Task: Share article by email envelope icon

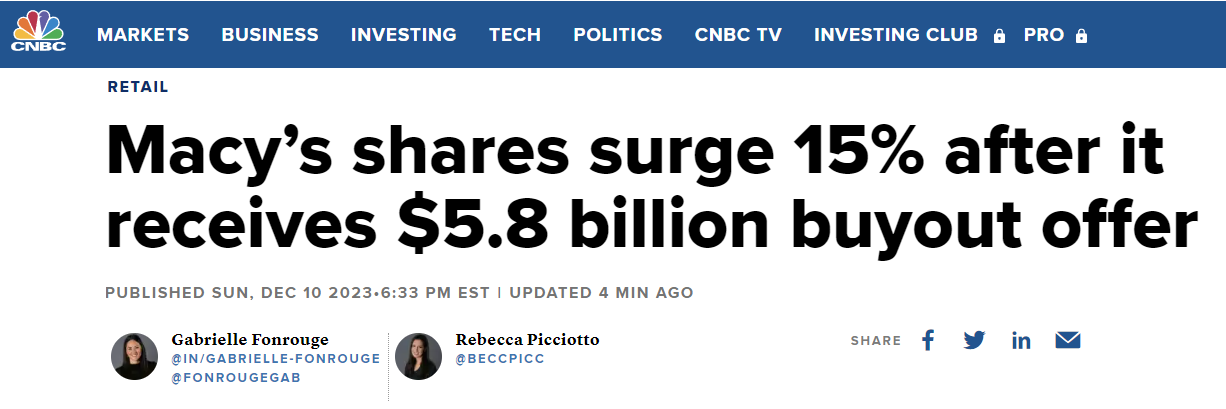Action: 1068,340
